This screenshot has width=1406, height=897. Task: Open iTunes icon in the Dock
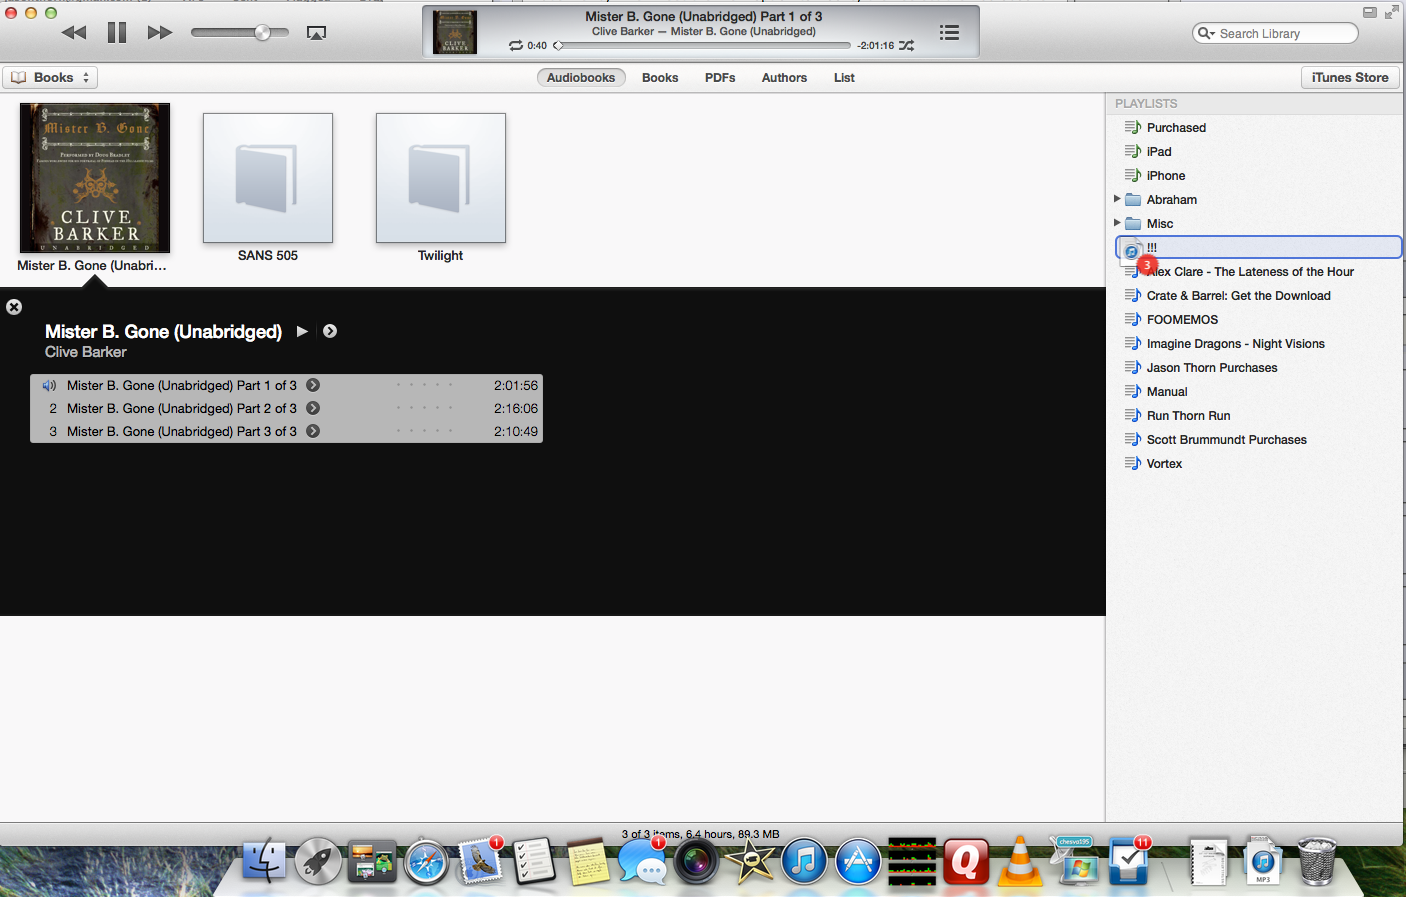(x=804, y=861)
